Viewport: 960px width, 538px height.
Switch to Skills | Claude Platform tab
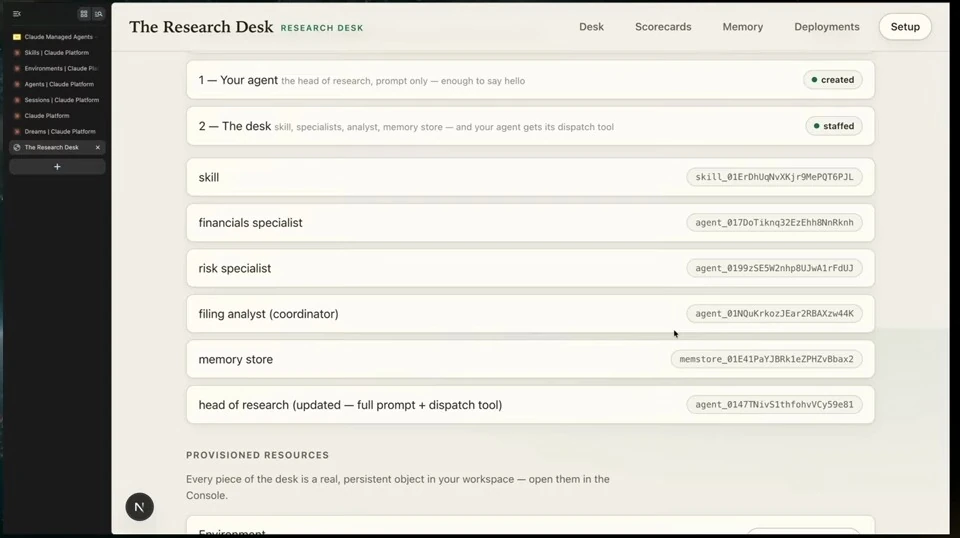coord(57,53)
